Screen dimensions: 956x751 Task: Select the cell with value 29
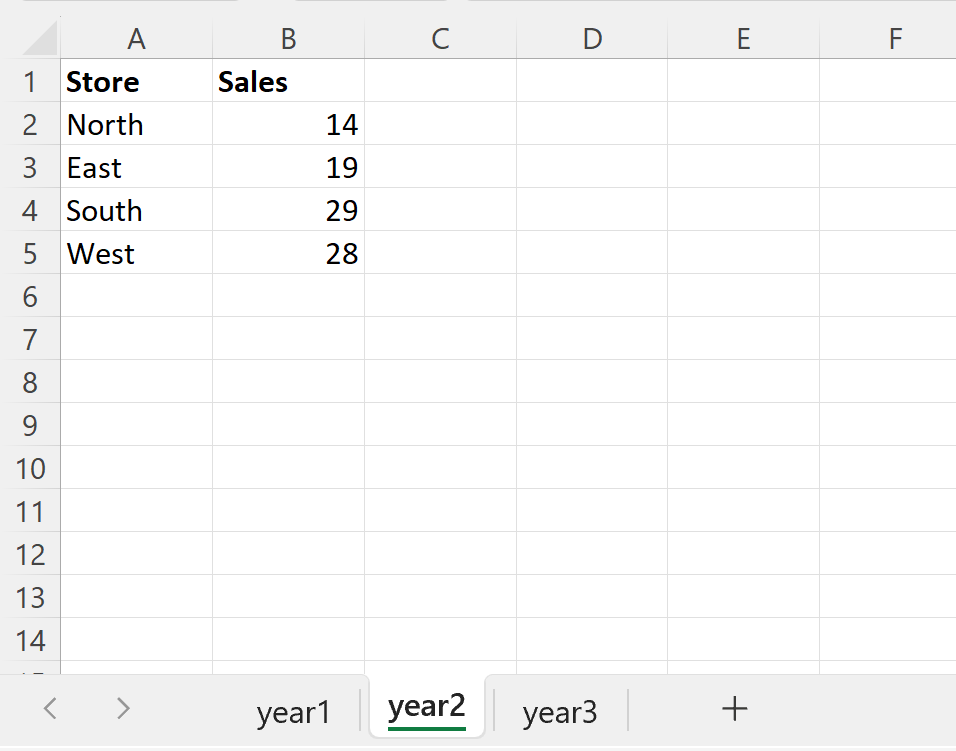tap(288, 210)
